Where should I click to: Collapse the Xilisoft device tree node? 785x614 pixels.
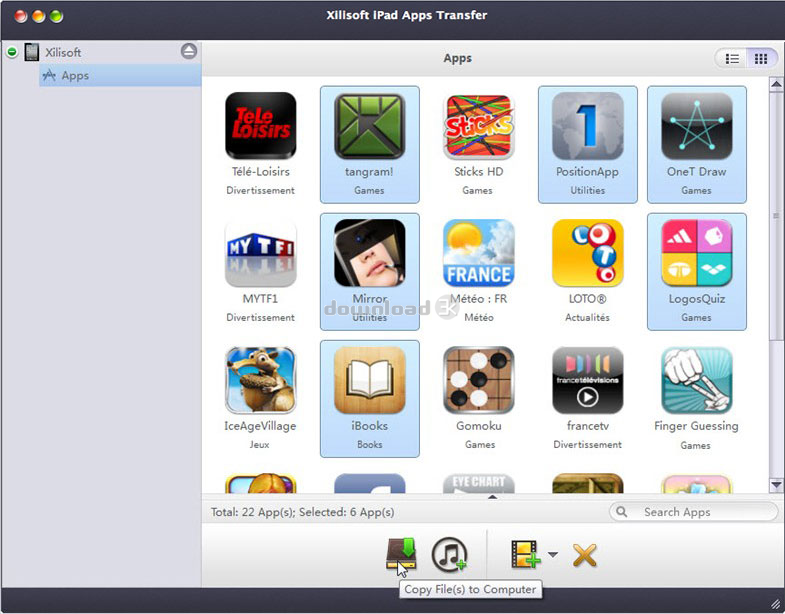pos(12,52)
